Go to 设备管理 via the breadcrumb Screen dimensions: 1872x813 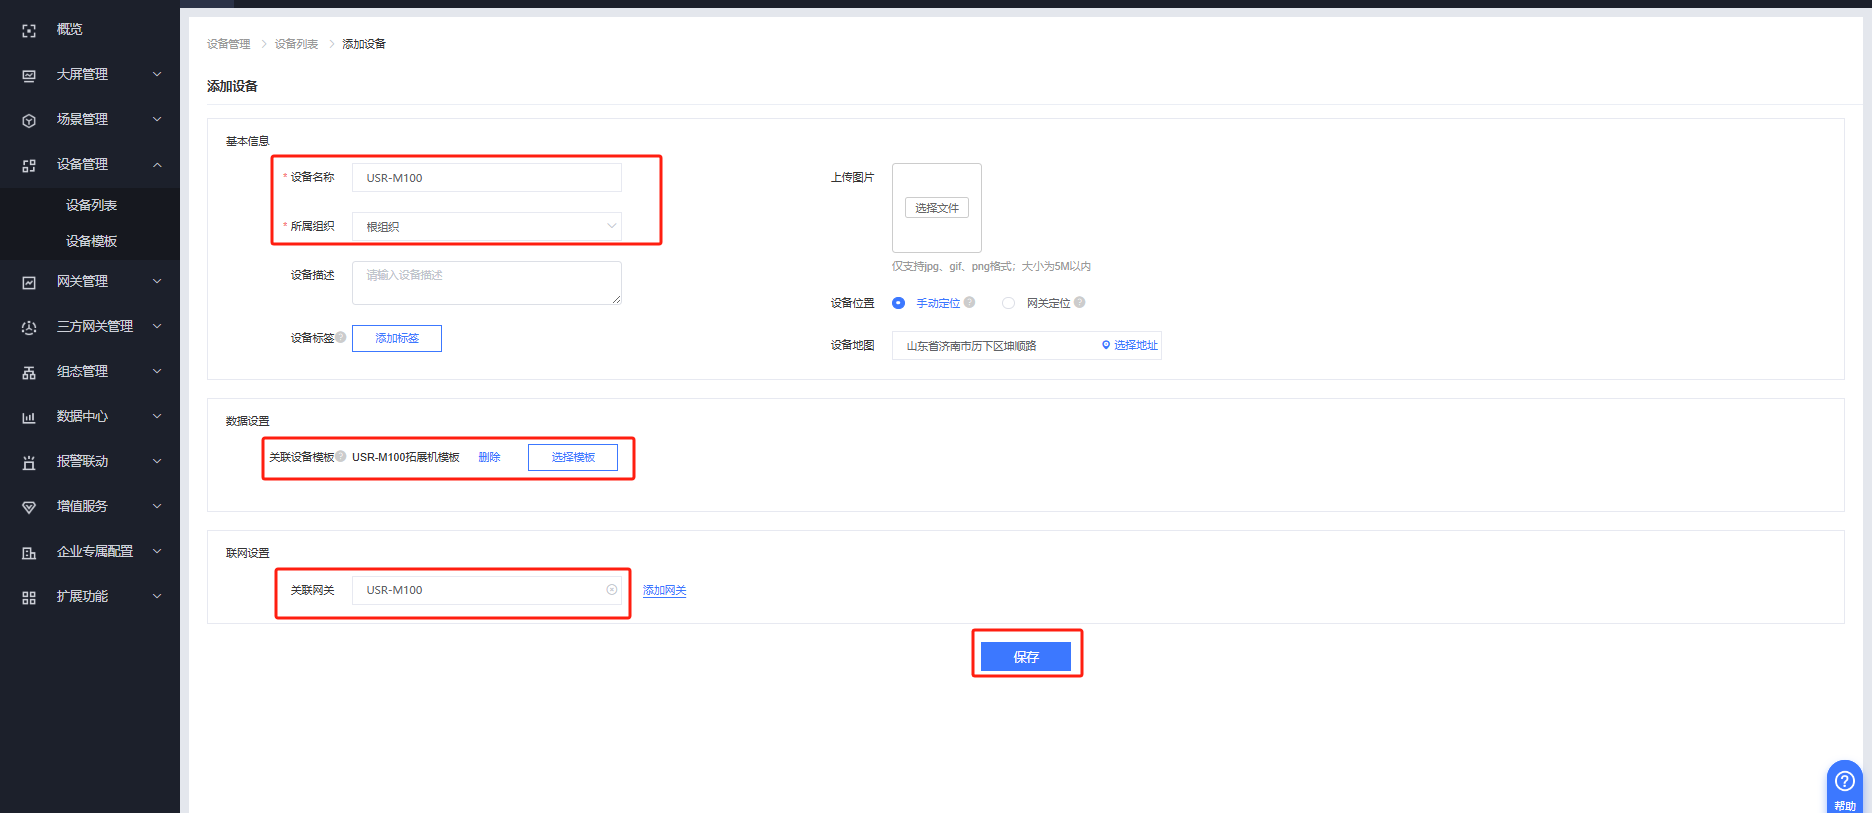(229, 44)
